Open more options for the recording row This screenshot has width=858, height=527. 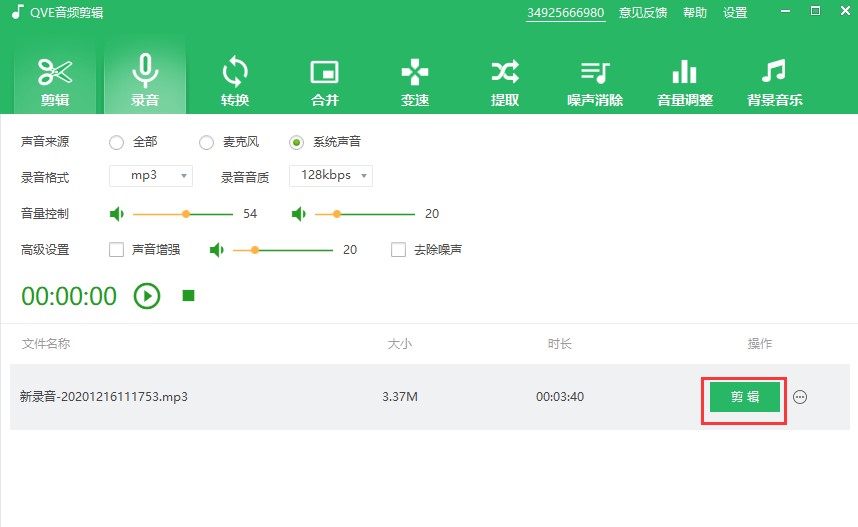[x=800, y=397]
